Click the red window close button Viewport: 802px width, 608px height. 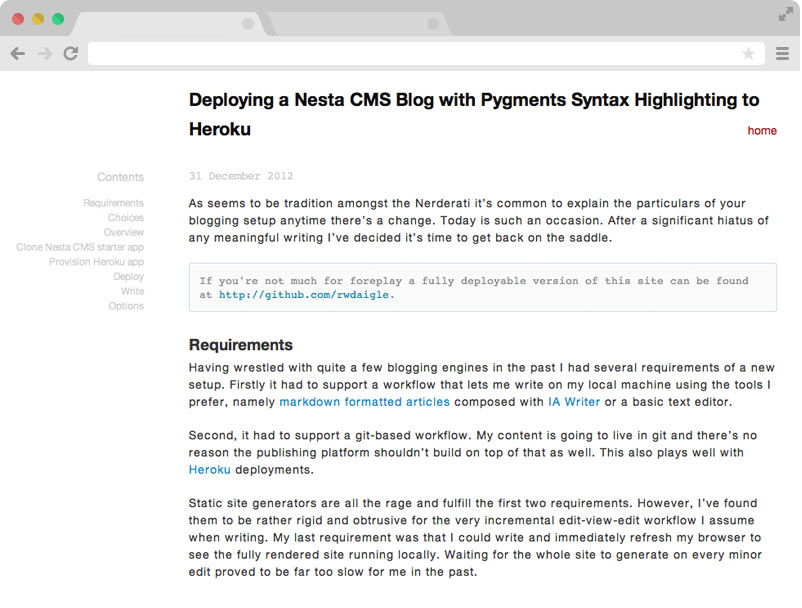[18, 19]
